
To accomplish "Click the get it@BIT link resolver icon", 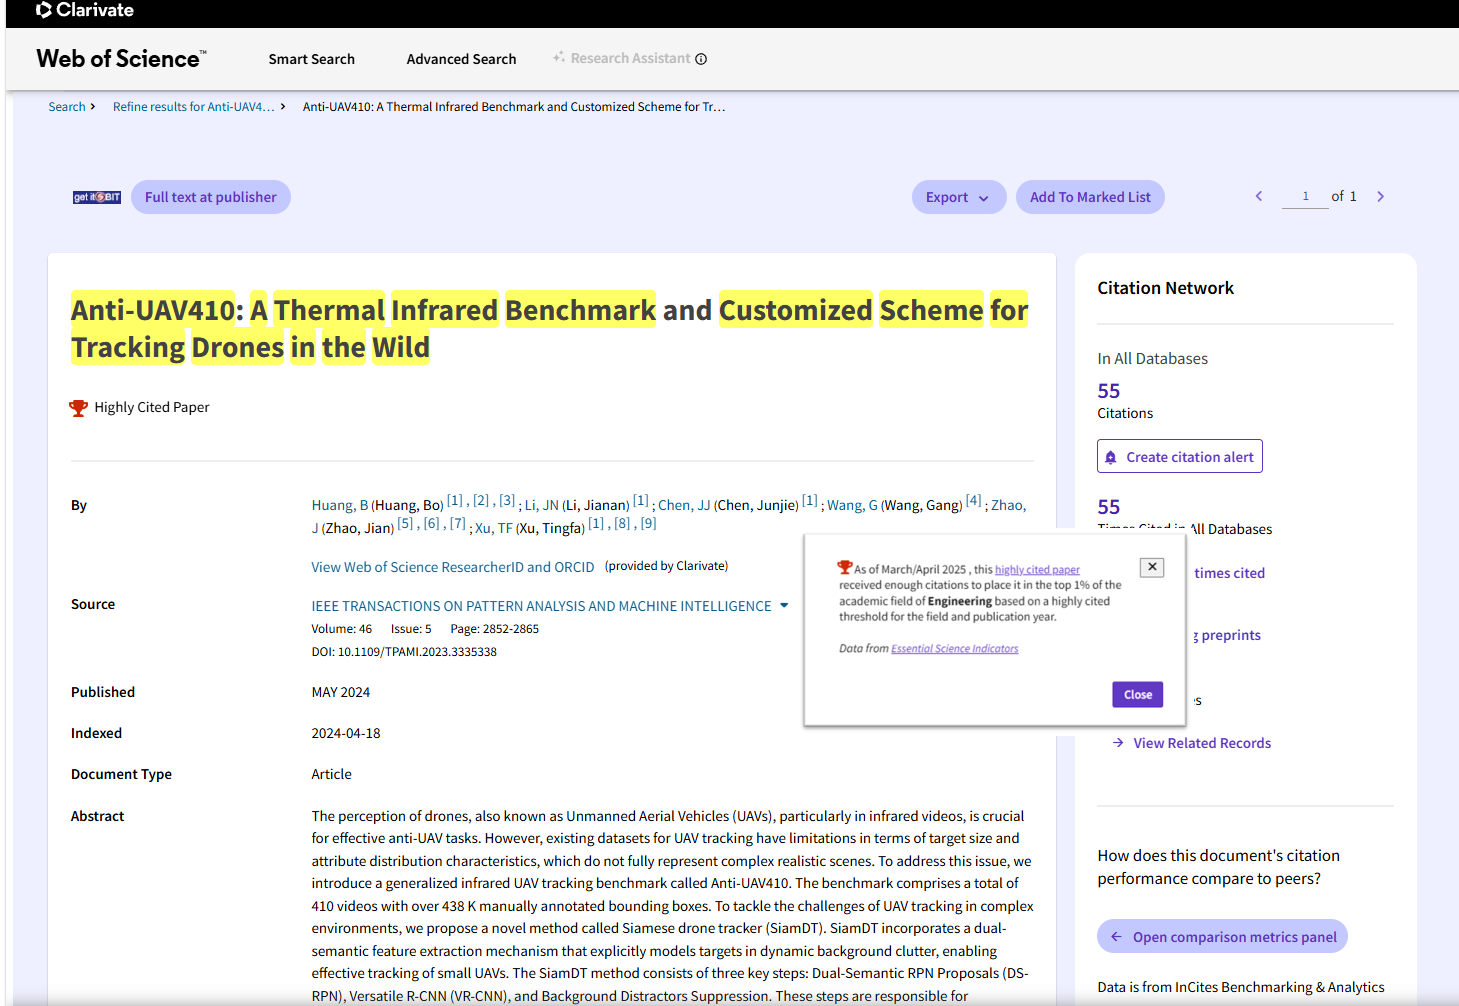I will [x=97, y=197].
